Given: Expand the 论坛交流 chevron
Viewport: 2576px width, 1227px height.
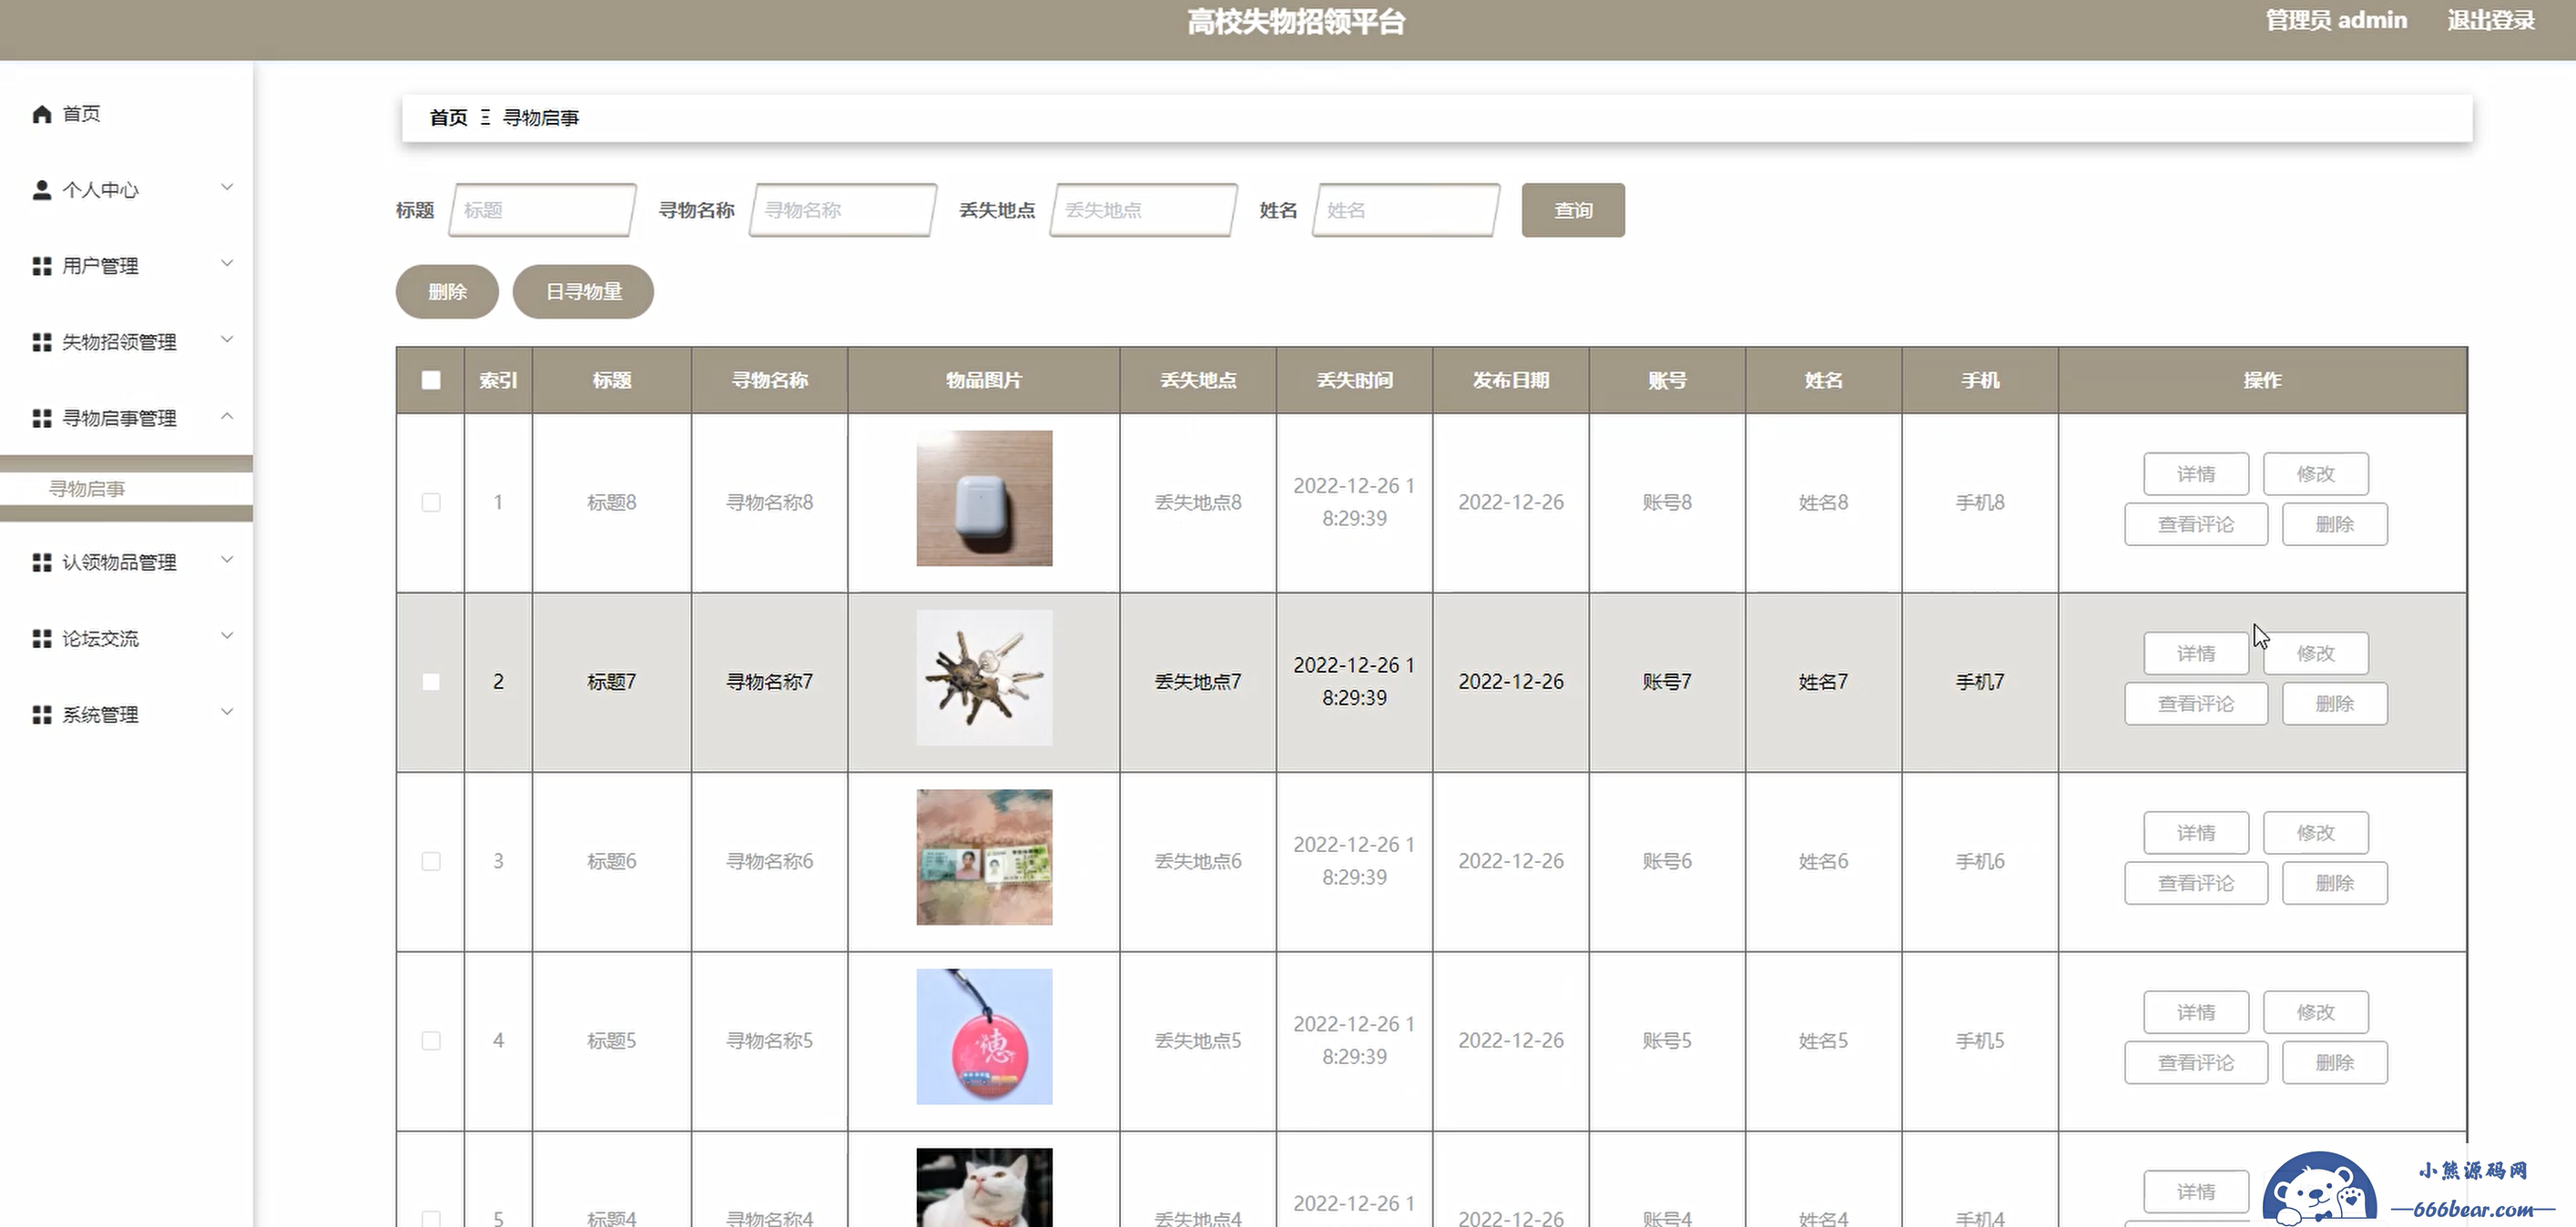Looking at the screenshot, I should [227, 635].
